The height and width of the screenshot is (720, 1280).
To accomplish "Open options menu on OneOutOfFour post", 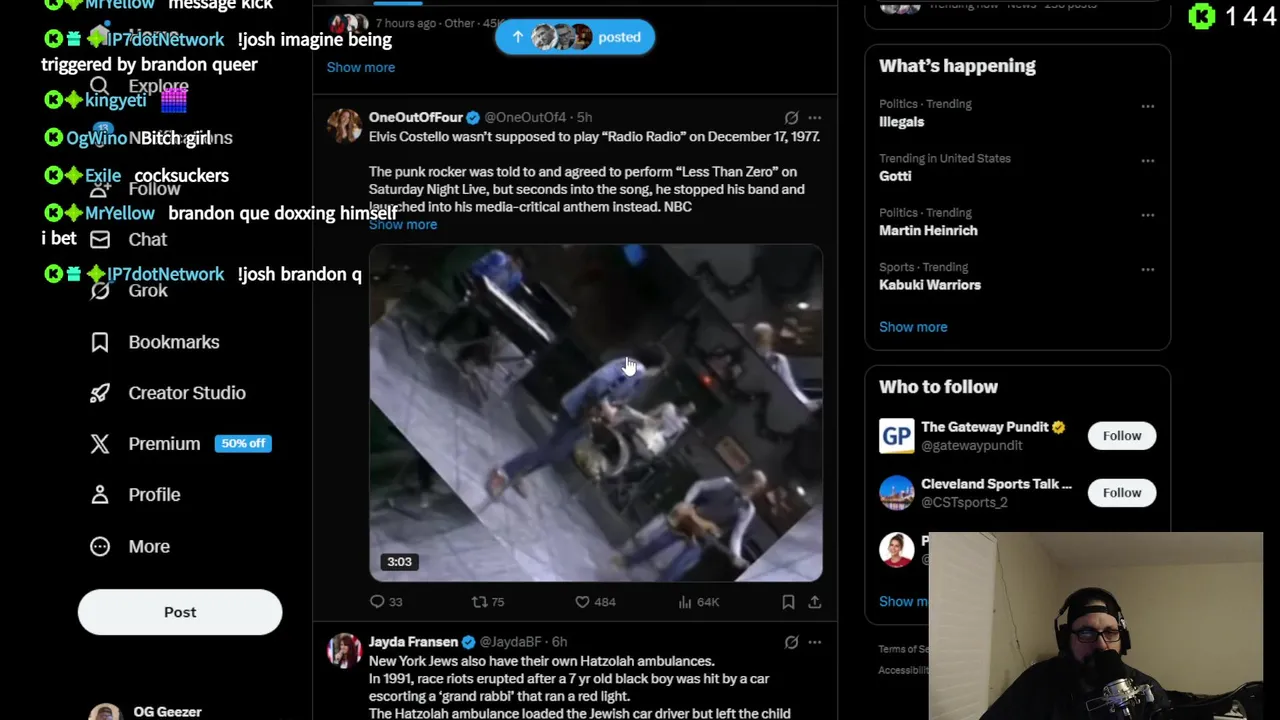I will (x=815, y=118).
